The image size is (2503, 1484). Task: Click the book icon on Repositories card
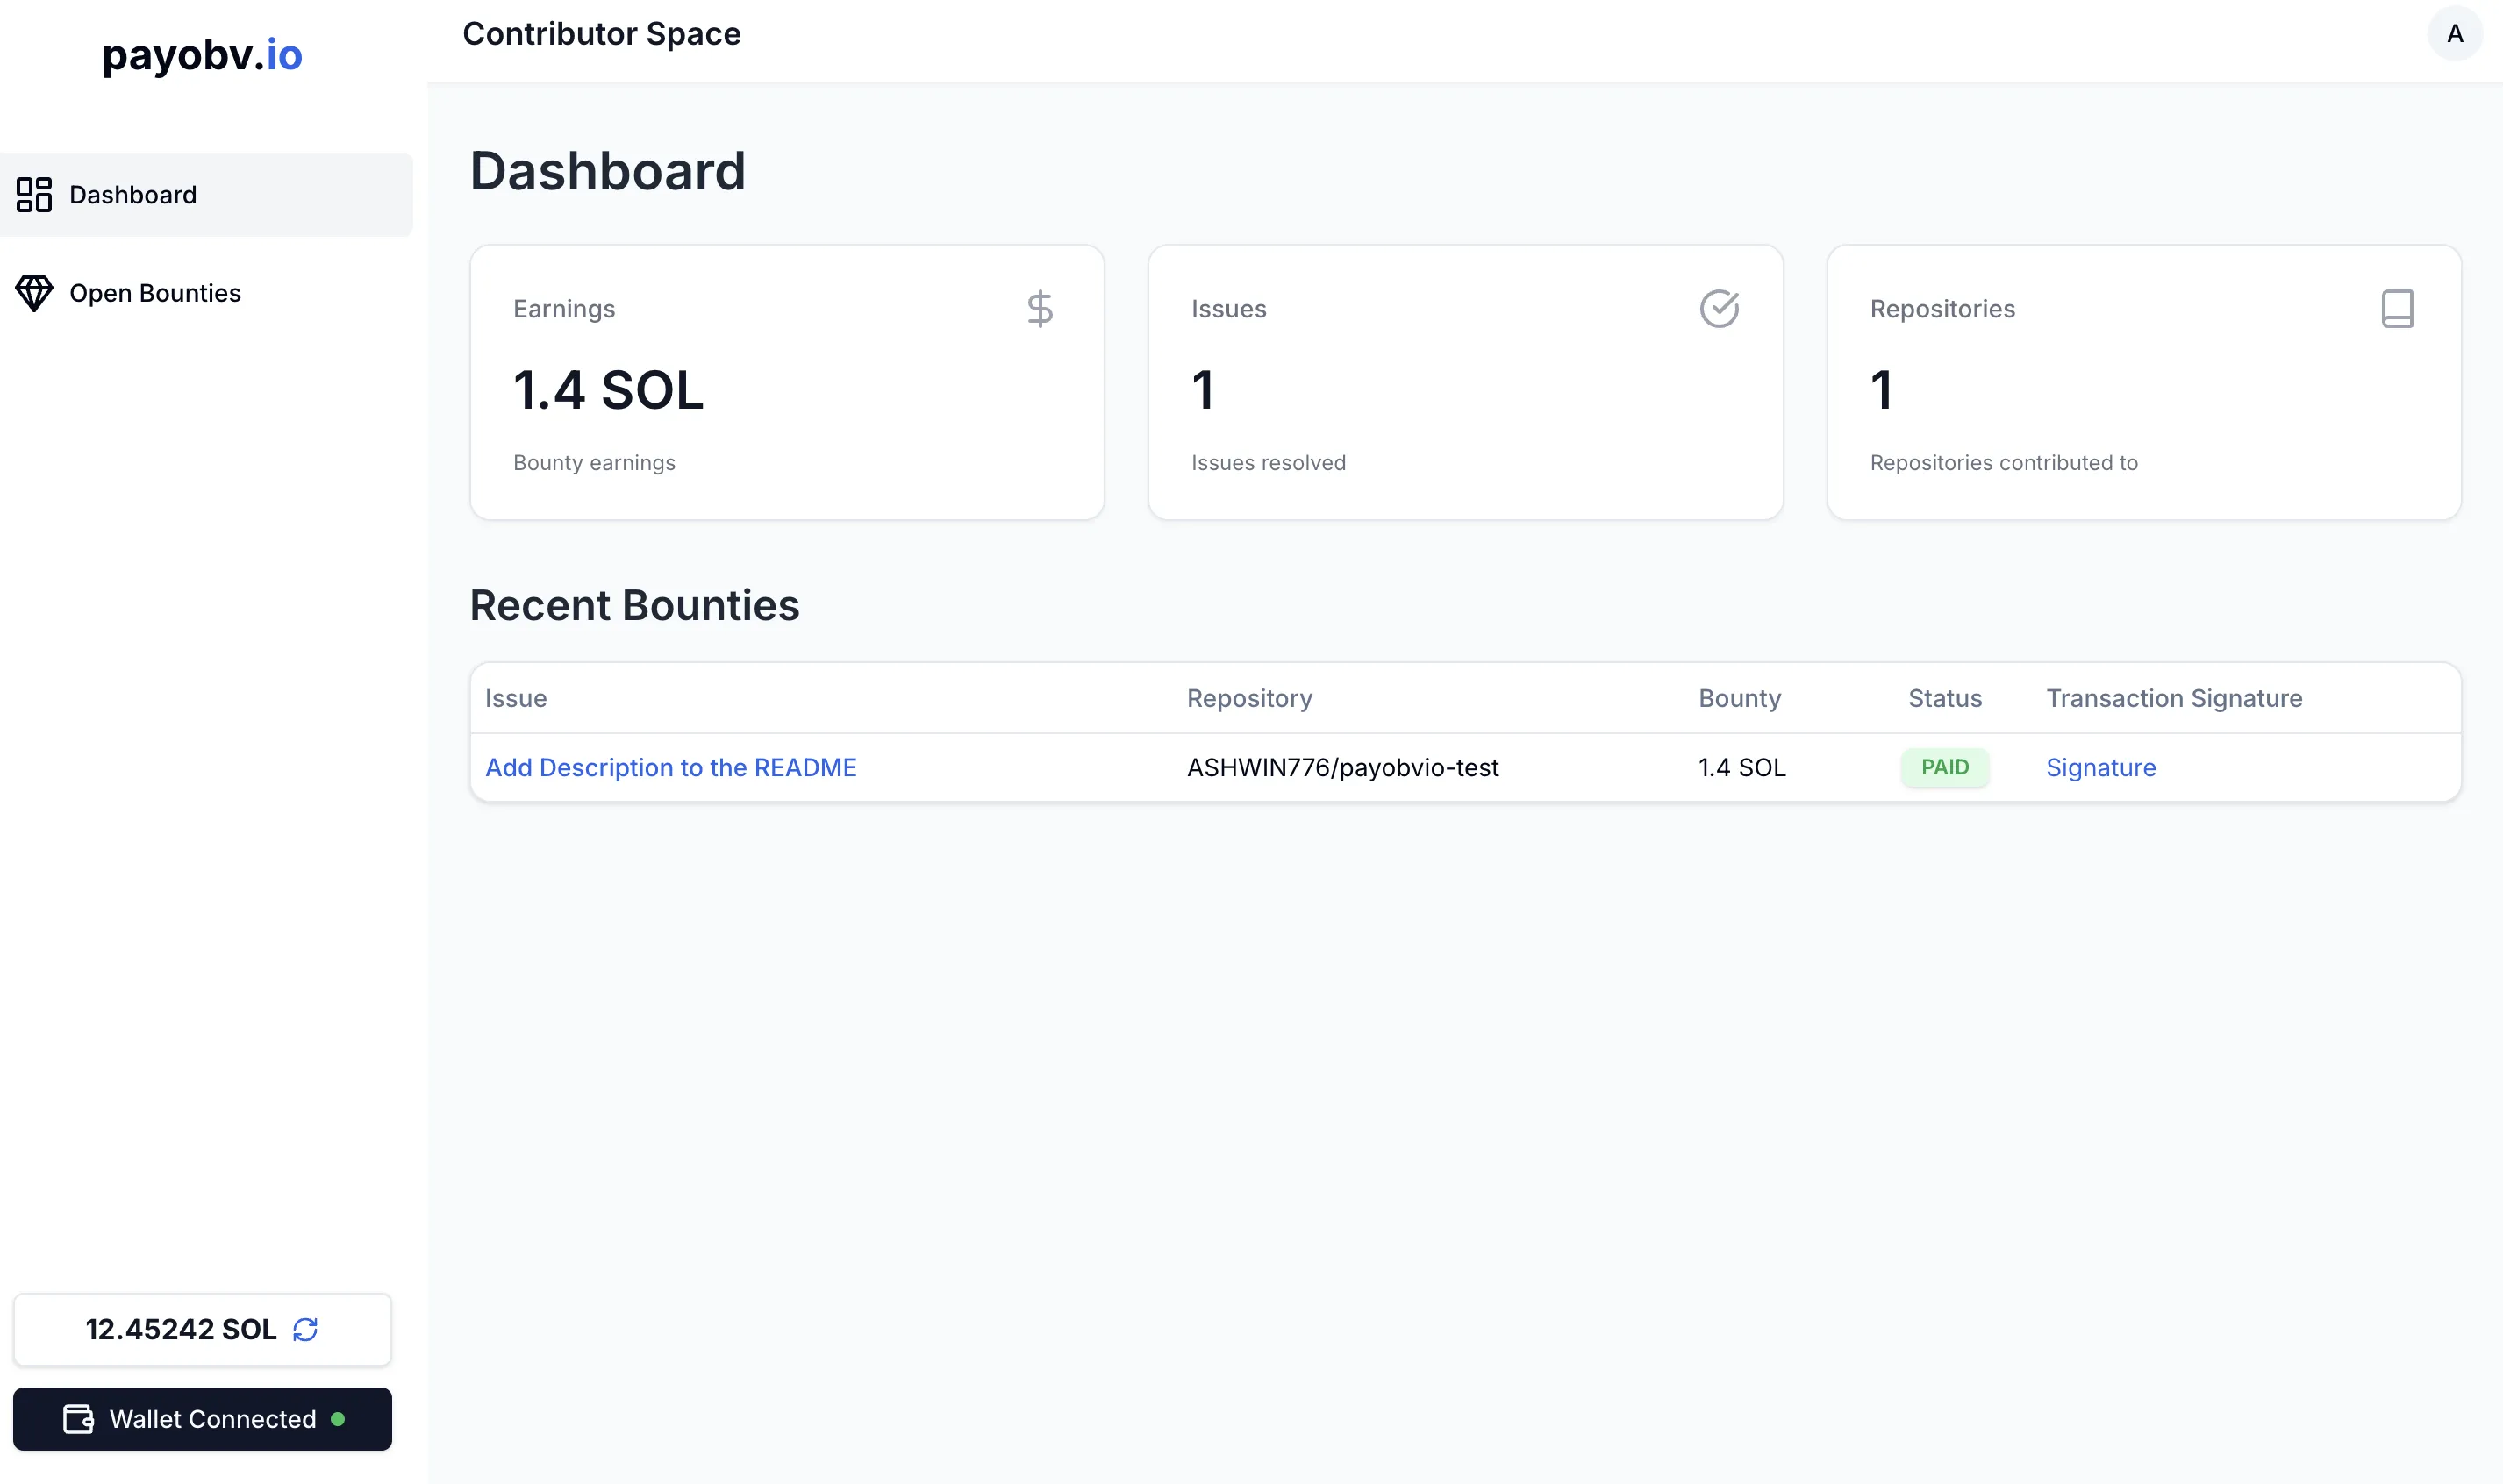[2397, 309]
